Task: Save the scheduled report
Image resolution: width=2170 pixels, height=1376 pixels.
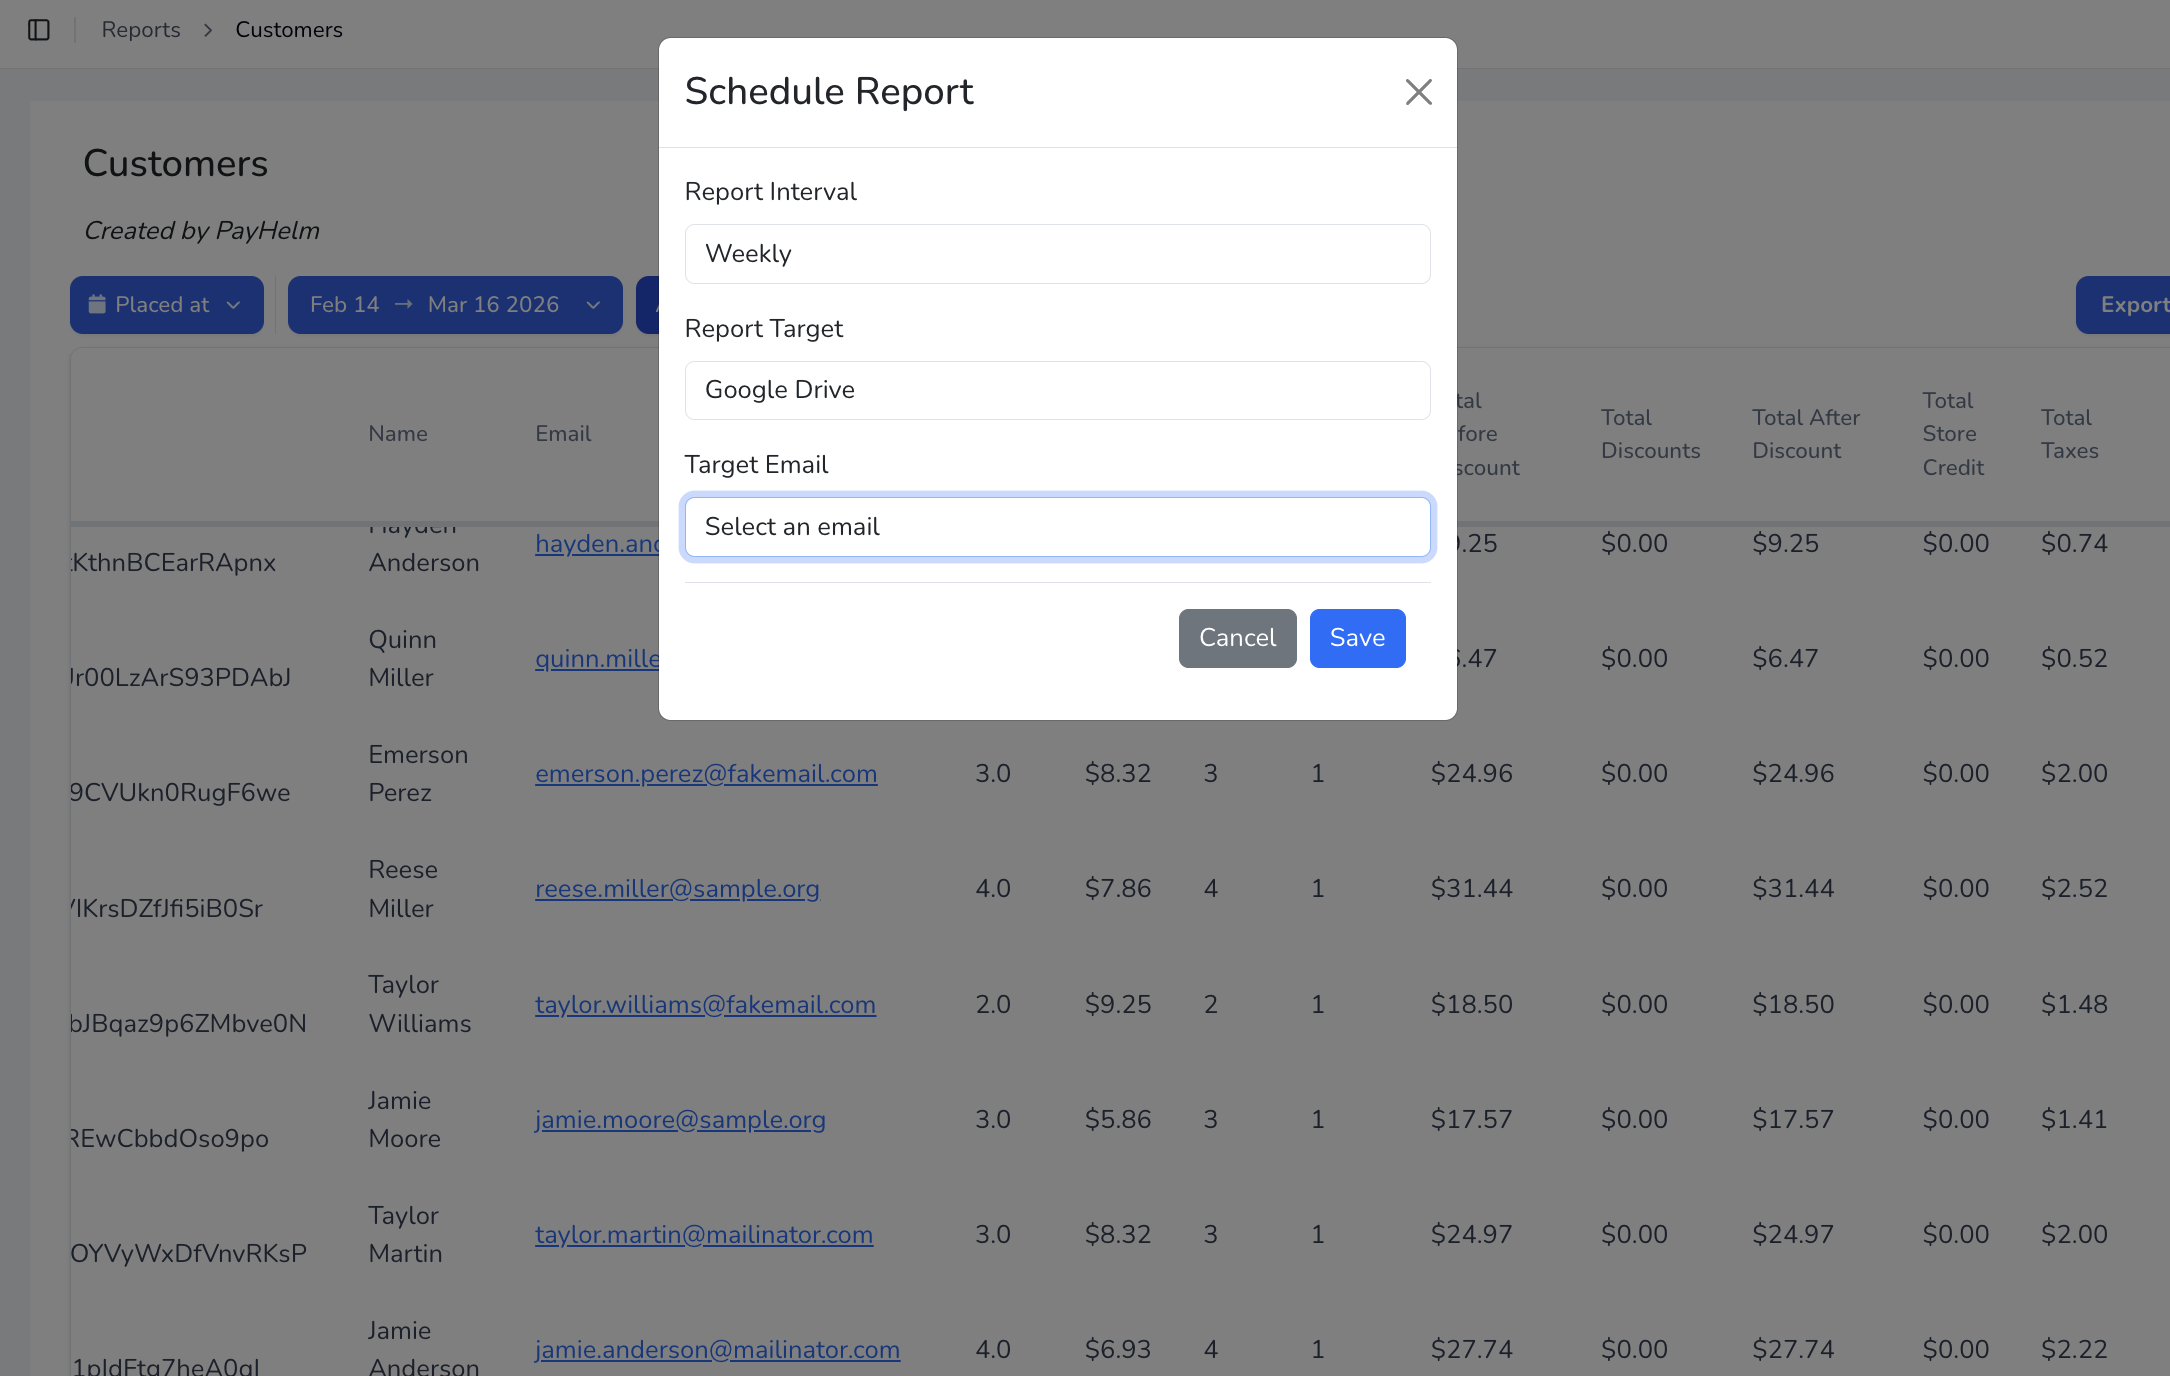Action: 1357,638
